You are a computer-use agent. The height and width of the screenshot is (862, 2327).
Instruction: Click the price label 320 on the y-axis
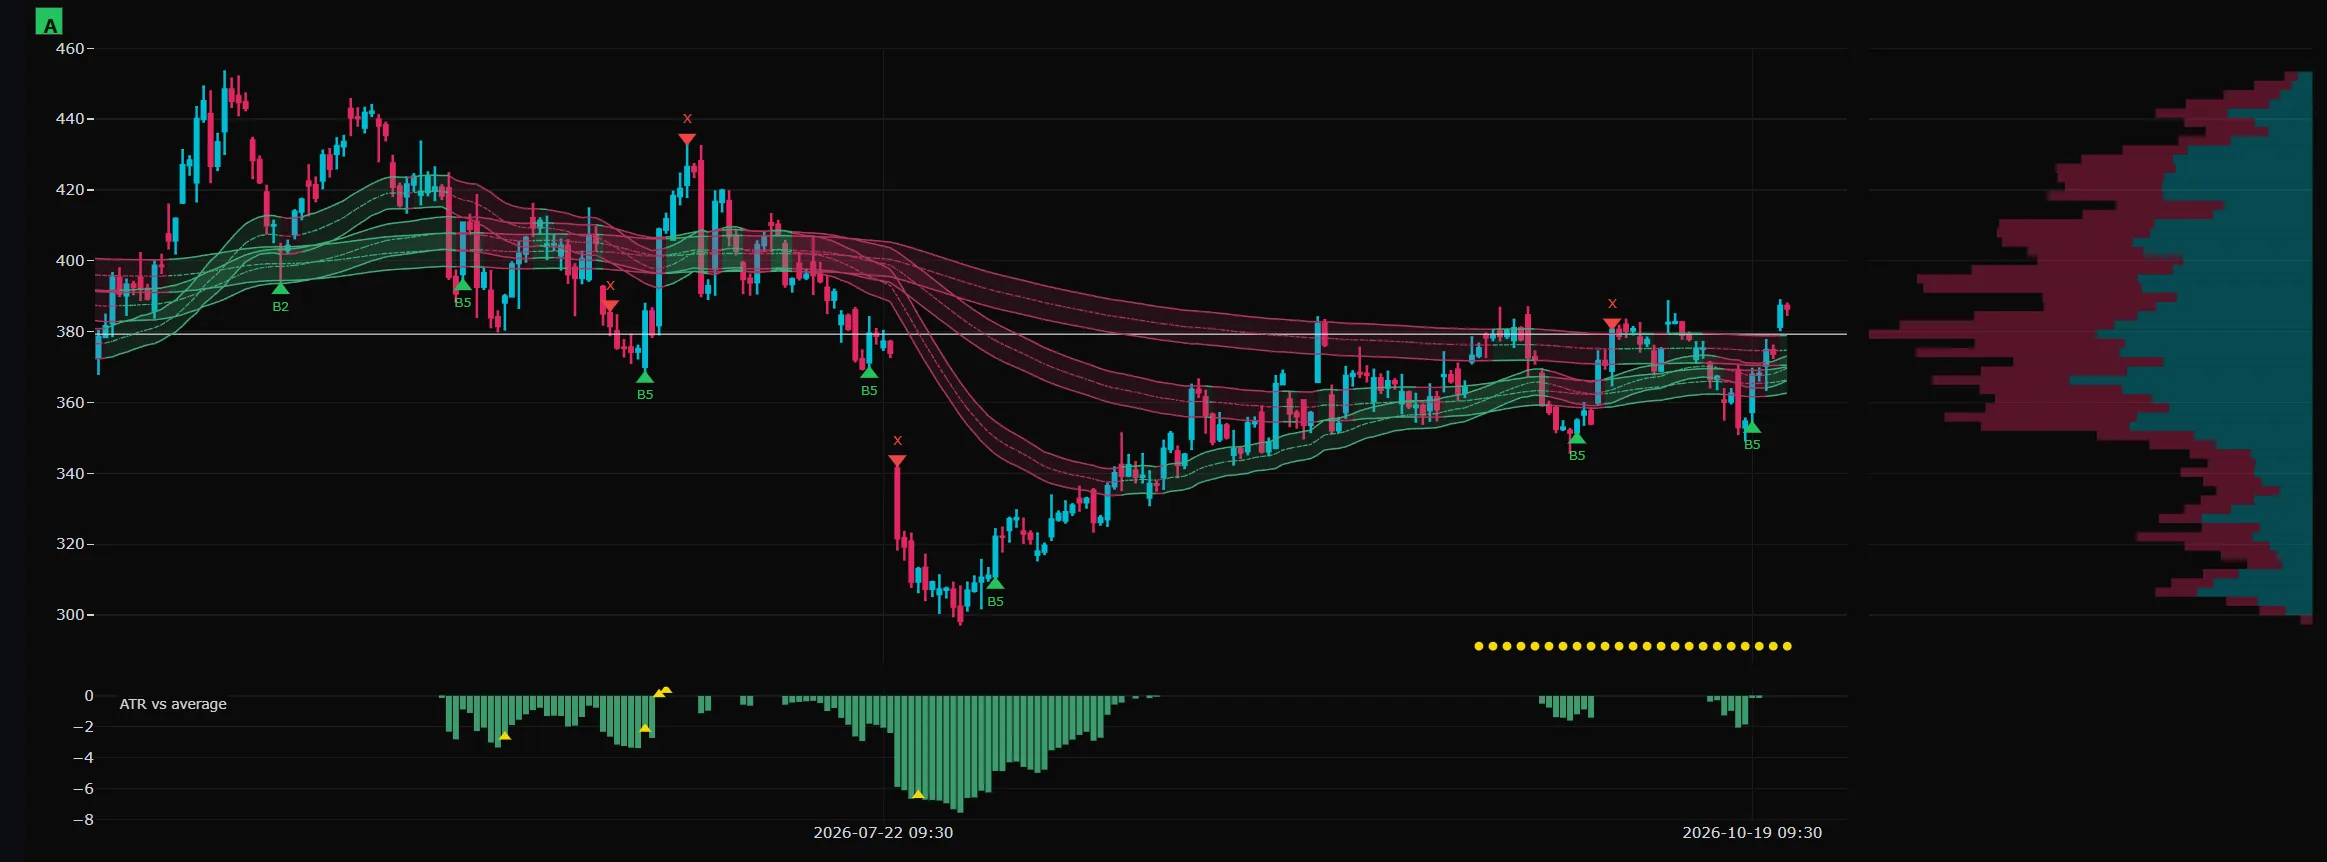[70, 544]
